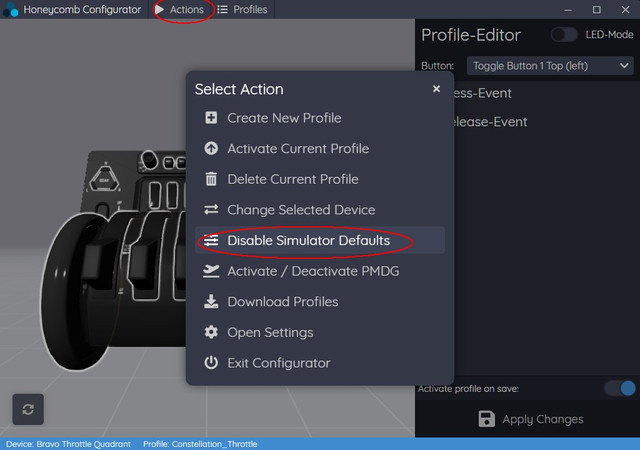Click the sliders icon for Disable Simulator Defaults
The width and height of the screenshot is (640, 450).
click(x=211, y=240)
